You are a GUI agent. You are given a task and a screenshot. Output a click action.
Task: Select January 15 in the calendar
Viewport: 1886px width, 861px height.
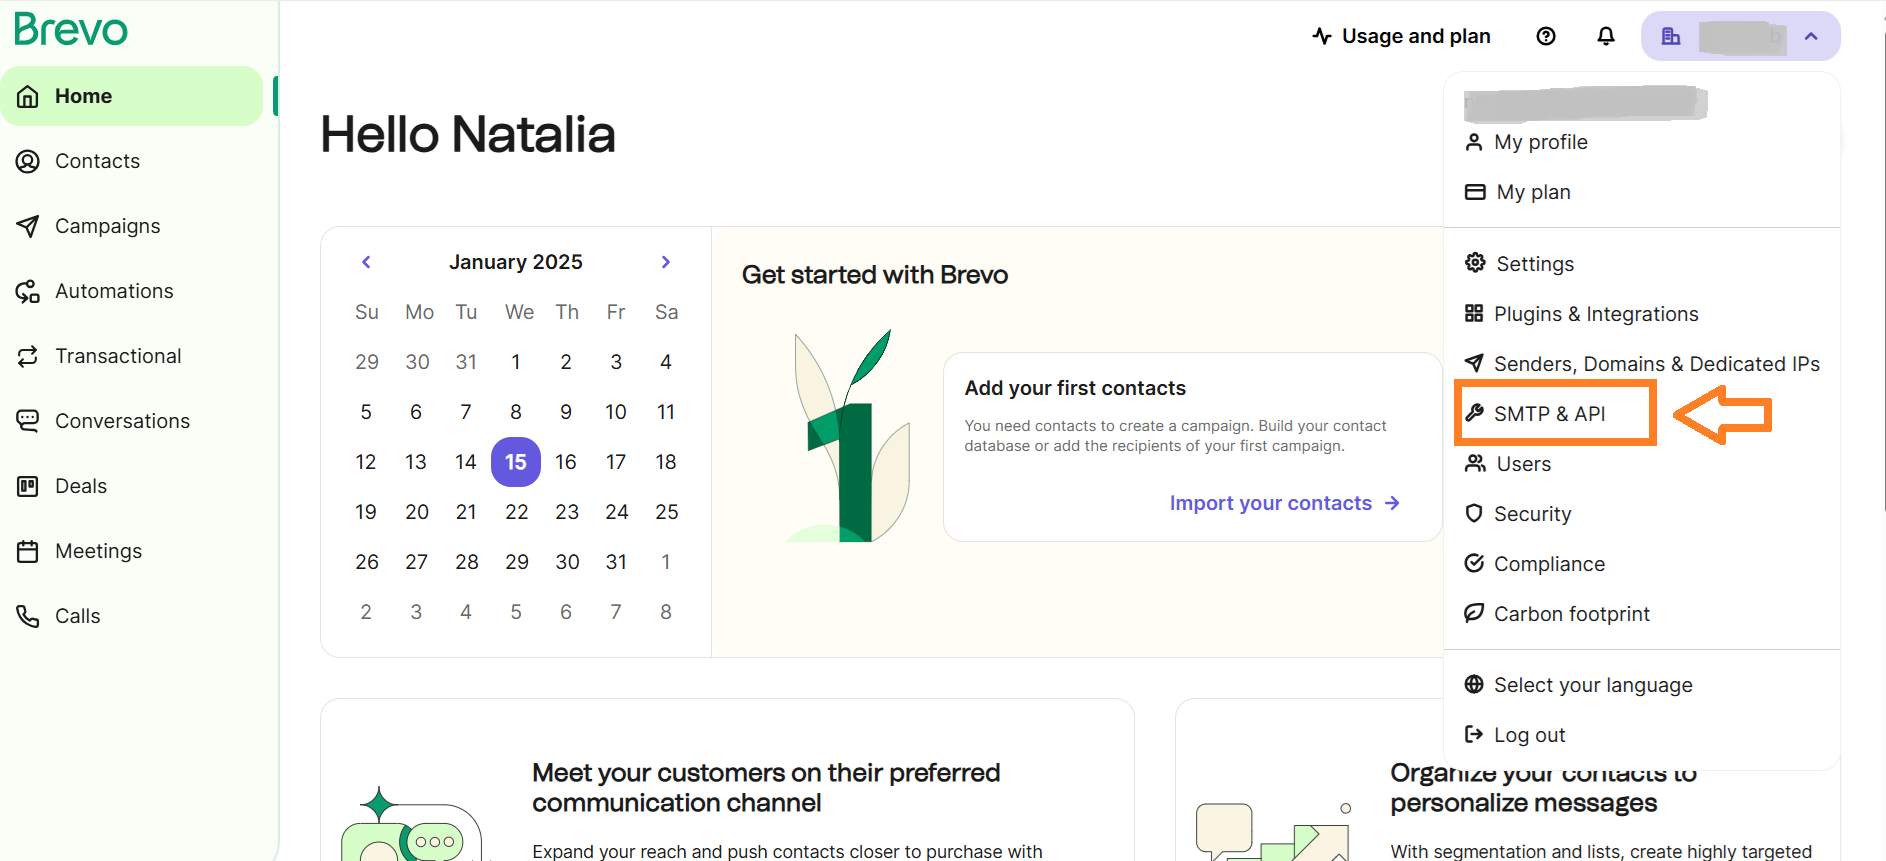click(516, 462)
